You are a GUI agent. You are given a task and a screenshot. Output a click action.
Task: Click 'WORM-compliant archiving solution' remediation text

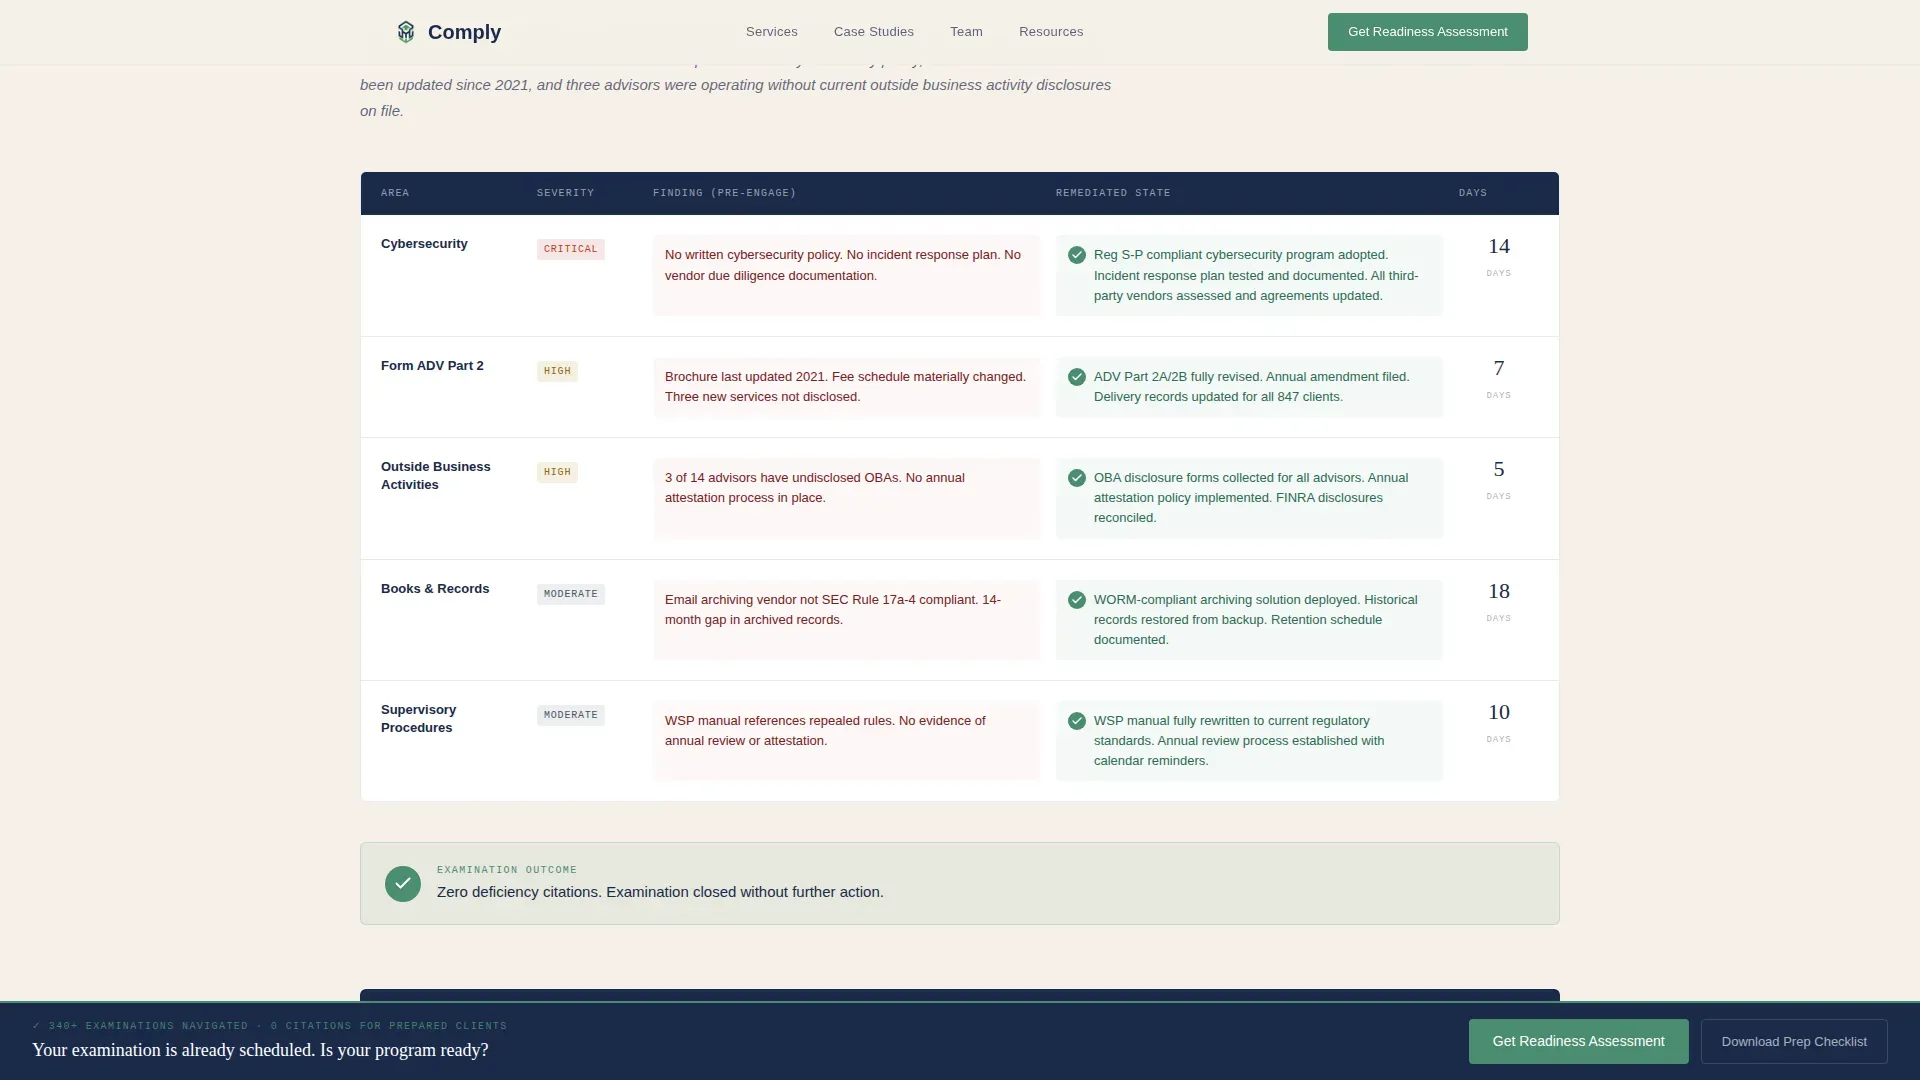[1256, 620]
